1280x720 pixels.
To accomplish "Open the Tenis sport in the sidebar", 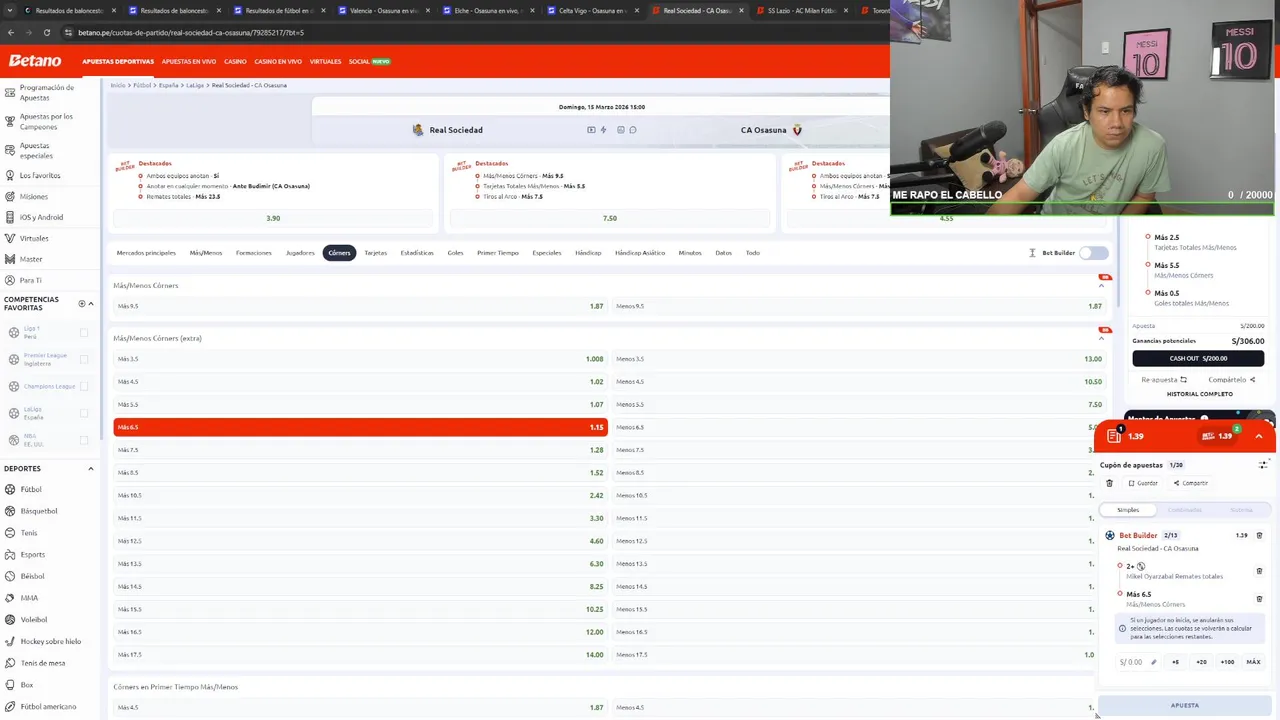I will click(29, 533).
